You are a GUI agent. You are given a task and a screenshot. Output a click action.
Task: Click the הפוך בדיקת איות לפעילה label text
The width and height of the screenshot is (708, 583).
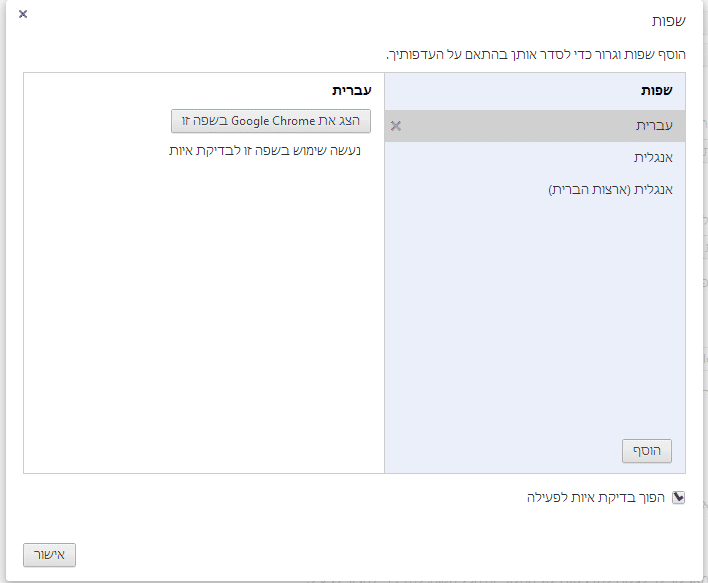tap(596, 497)
